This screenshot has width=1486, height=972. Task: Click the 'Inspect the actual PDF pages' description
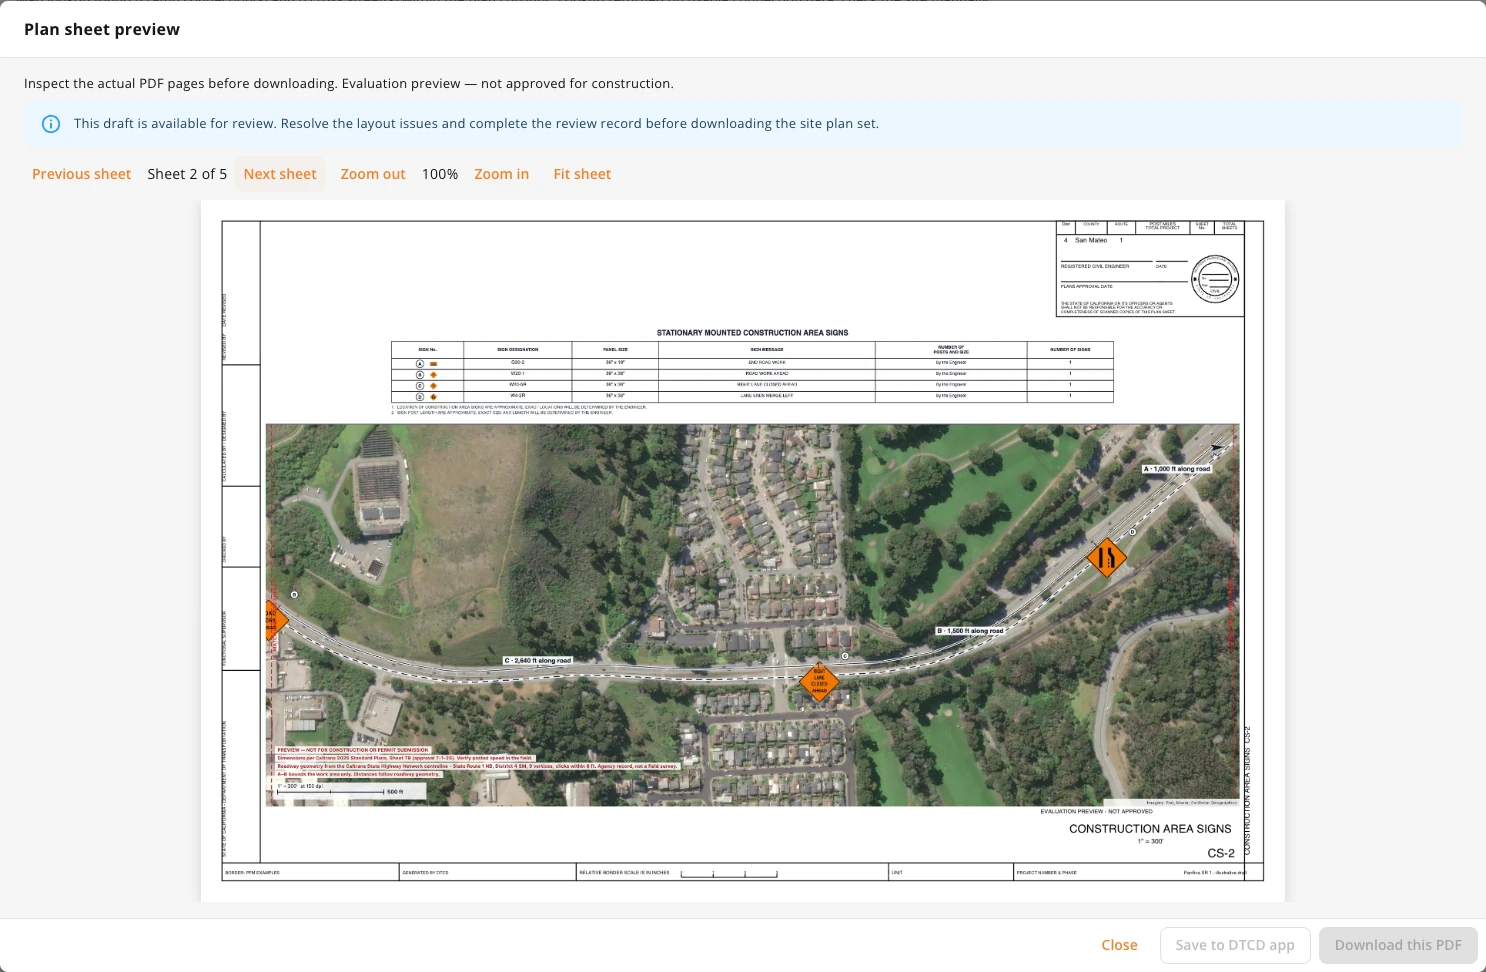click(349, 84)
